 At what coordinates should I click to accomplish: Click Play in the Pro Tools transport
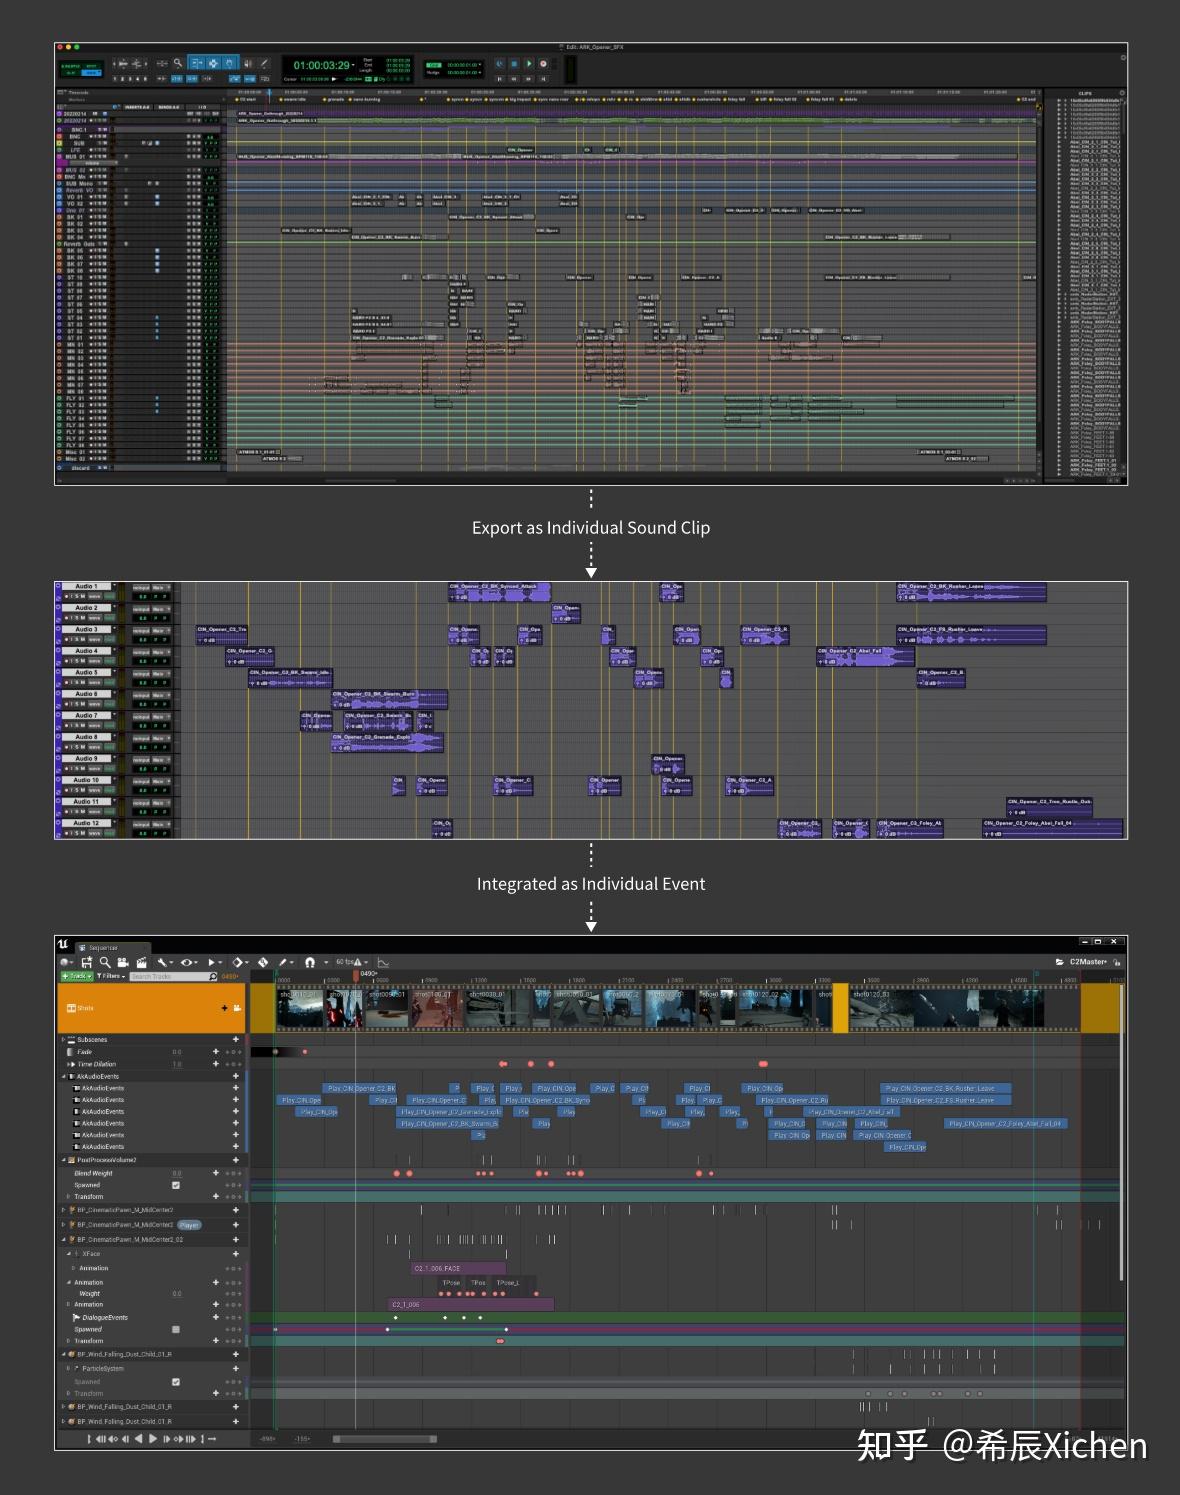(528, 64)
